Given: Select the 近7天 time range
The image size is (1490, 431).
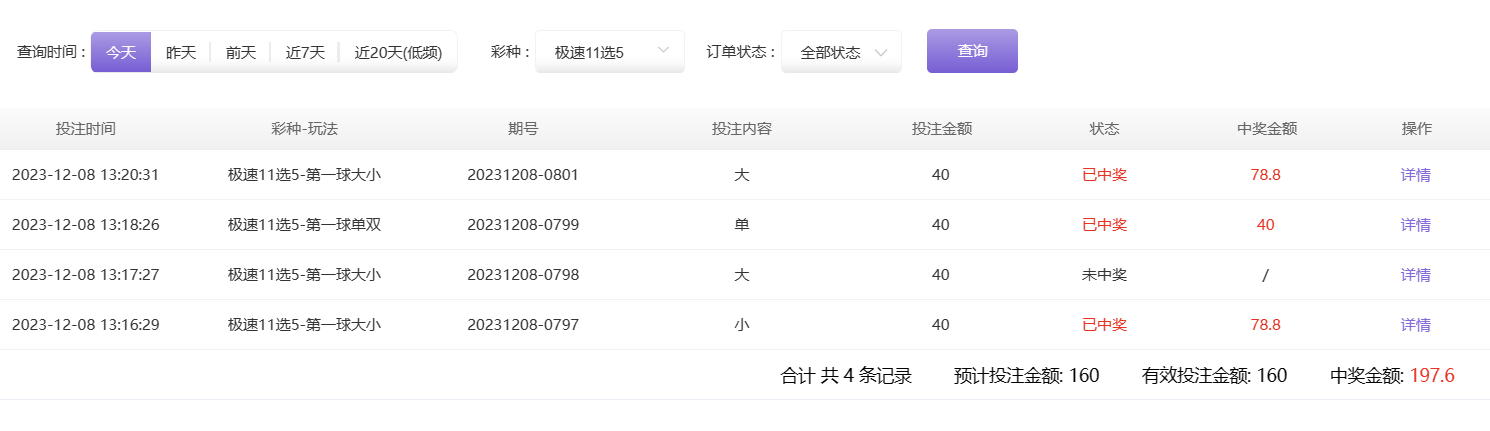Looking at the screenshot, I should pyautogui.click(x=305, y=52).
